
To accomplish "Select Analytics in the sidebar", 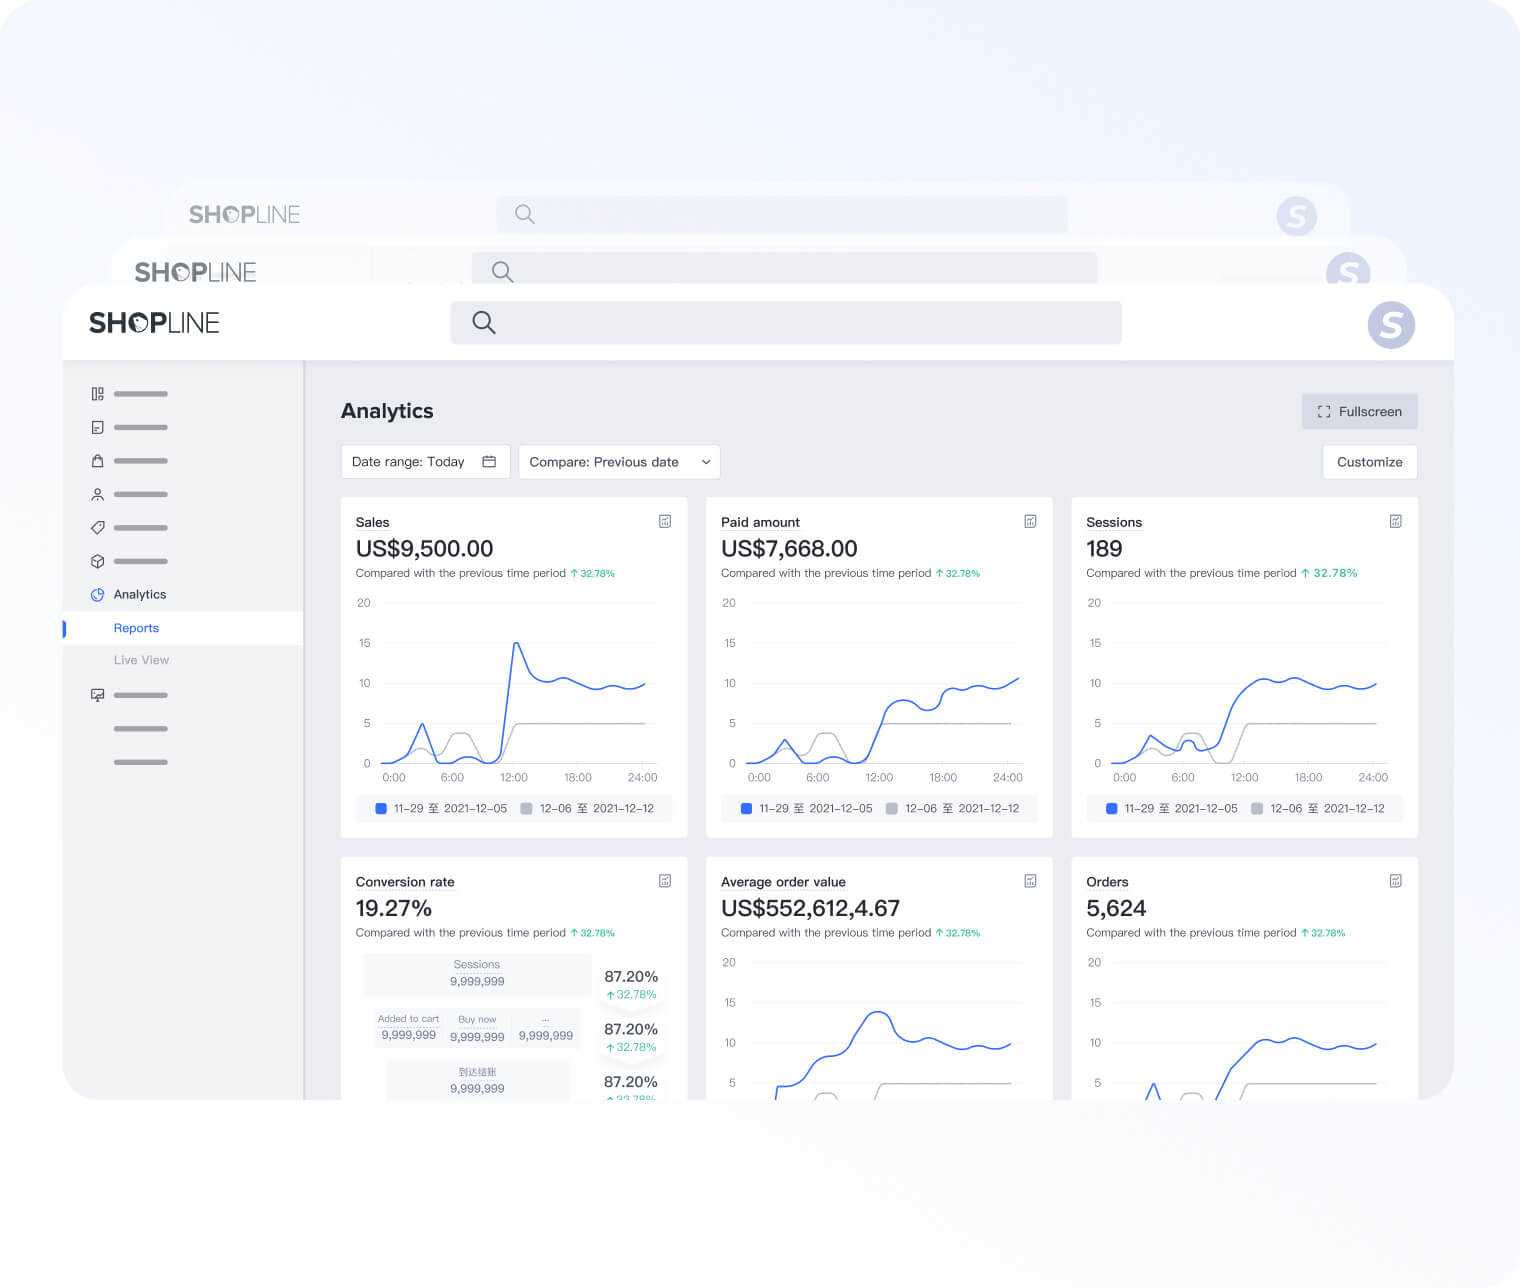I will (x=140, y=595).
